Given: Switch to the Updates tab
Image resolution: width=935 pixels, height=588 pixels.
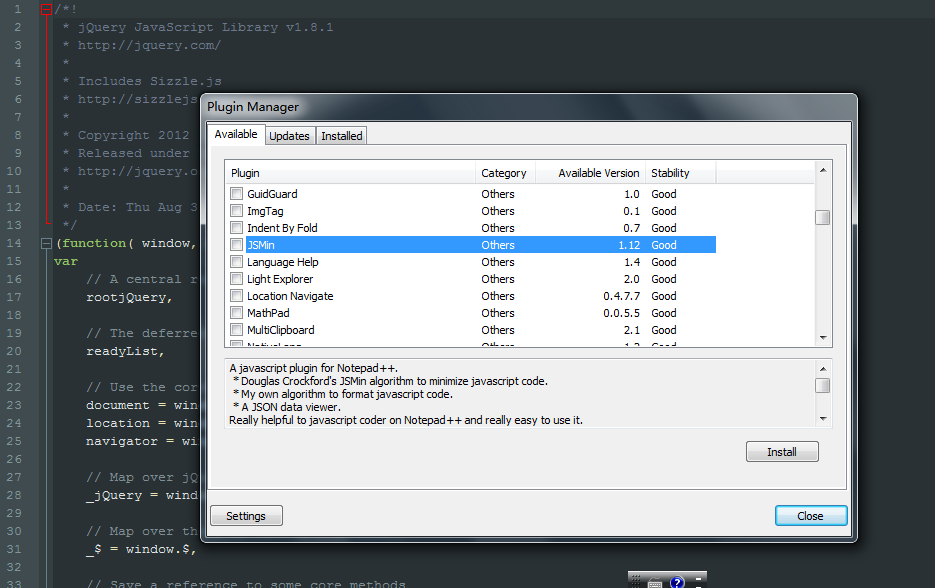Looking at the screenshot, I should [x=290, y=135].
